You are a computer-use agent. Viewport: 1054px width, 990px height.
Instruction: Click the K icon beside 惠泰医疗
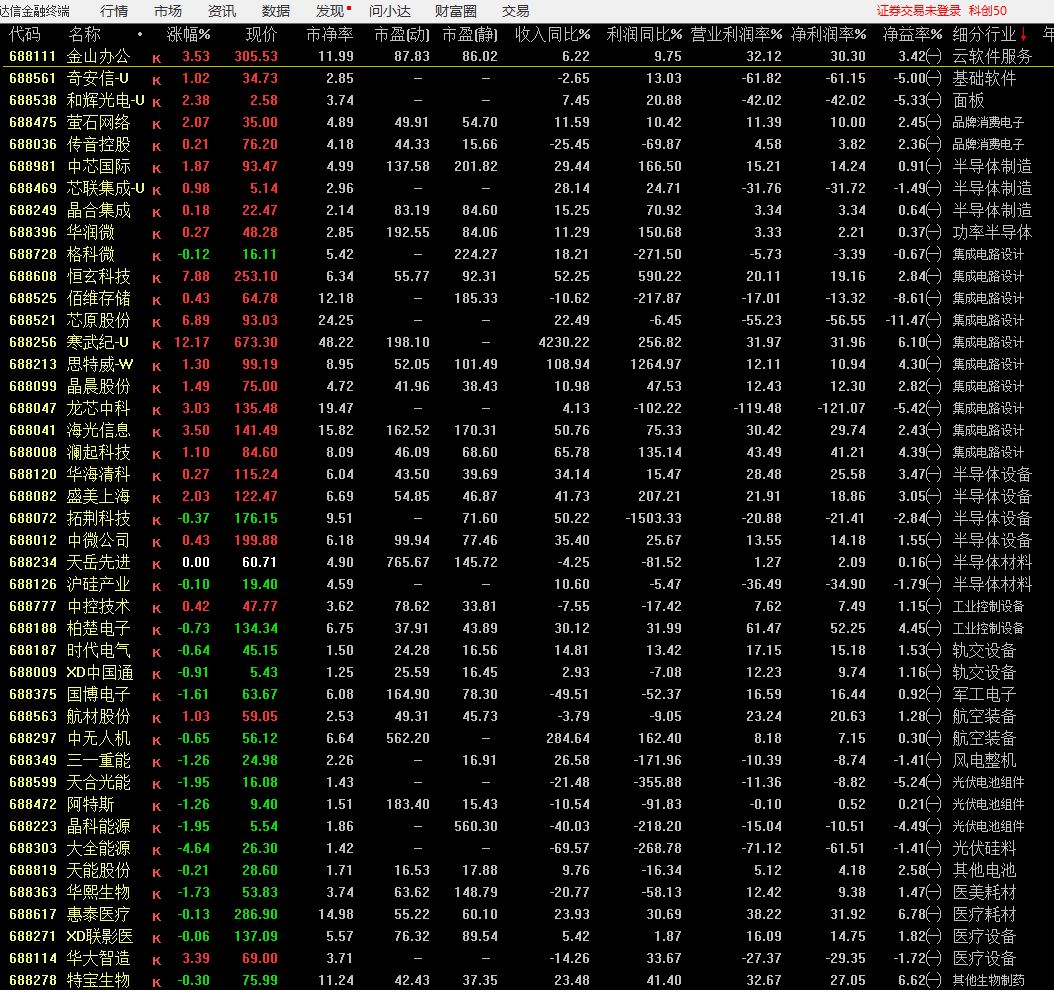point(157,917)
